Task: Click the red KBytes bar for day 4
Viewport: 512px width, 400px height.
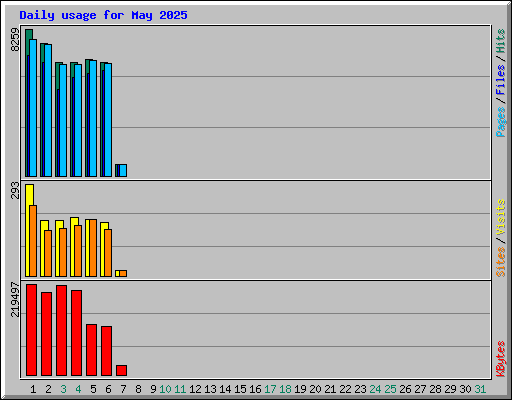Action: pos(76,333)
